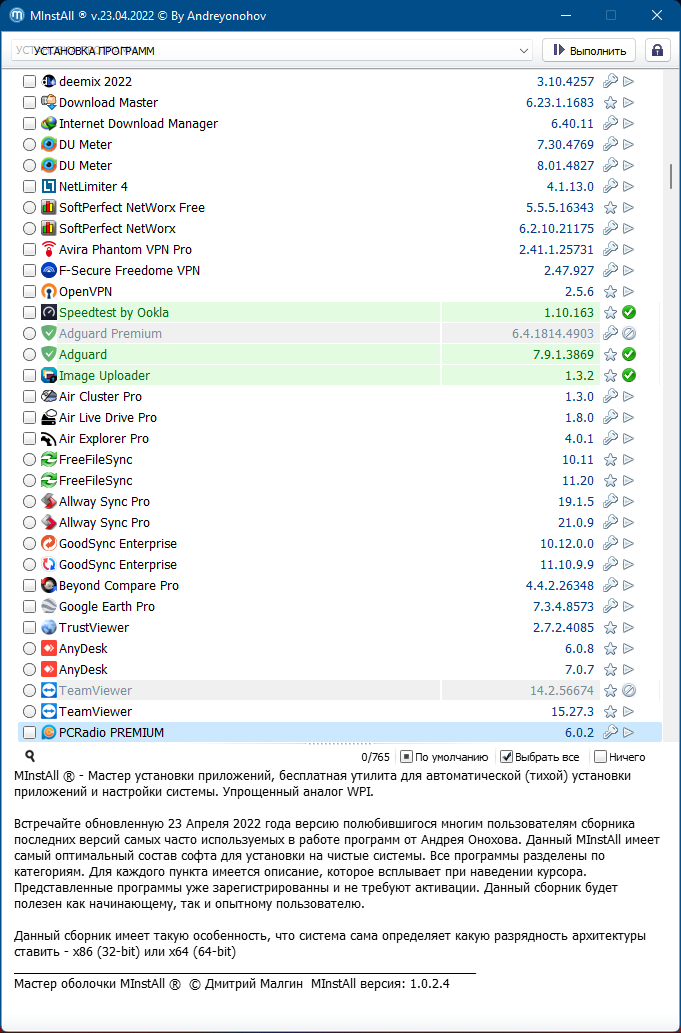Click the wrench icon for Air Explorer Pro
The width and height of the screenshot is (681, 1033).
[611, 439]
